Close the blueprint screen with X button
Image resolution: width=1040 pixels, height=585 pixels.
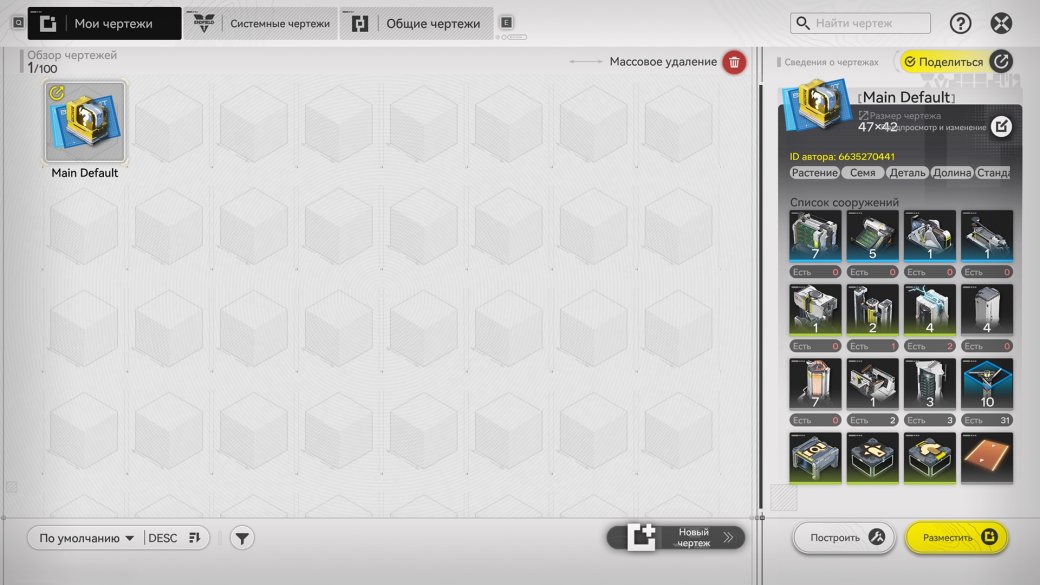click(x=1001, y=23)
